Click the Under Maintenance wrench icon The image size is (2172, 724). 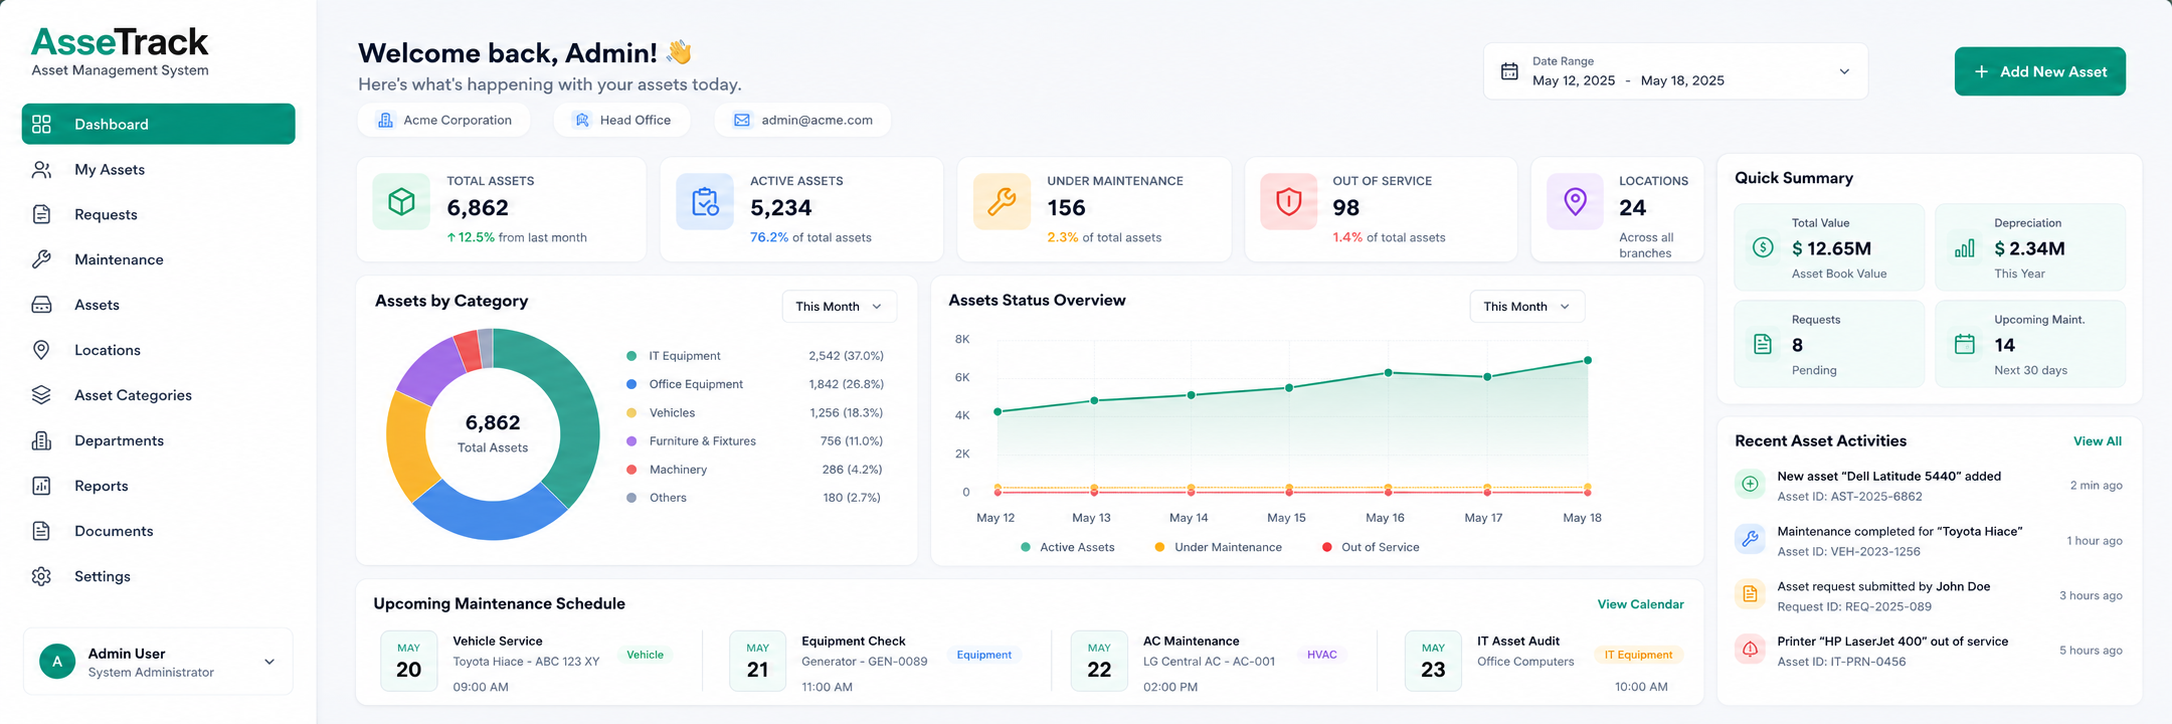click(x=1002, y=202)
